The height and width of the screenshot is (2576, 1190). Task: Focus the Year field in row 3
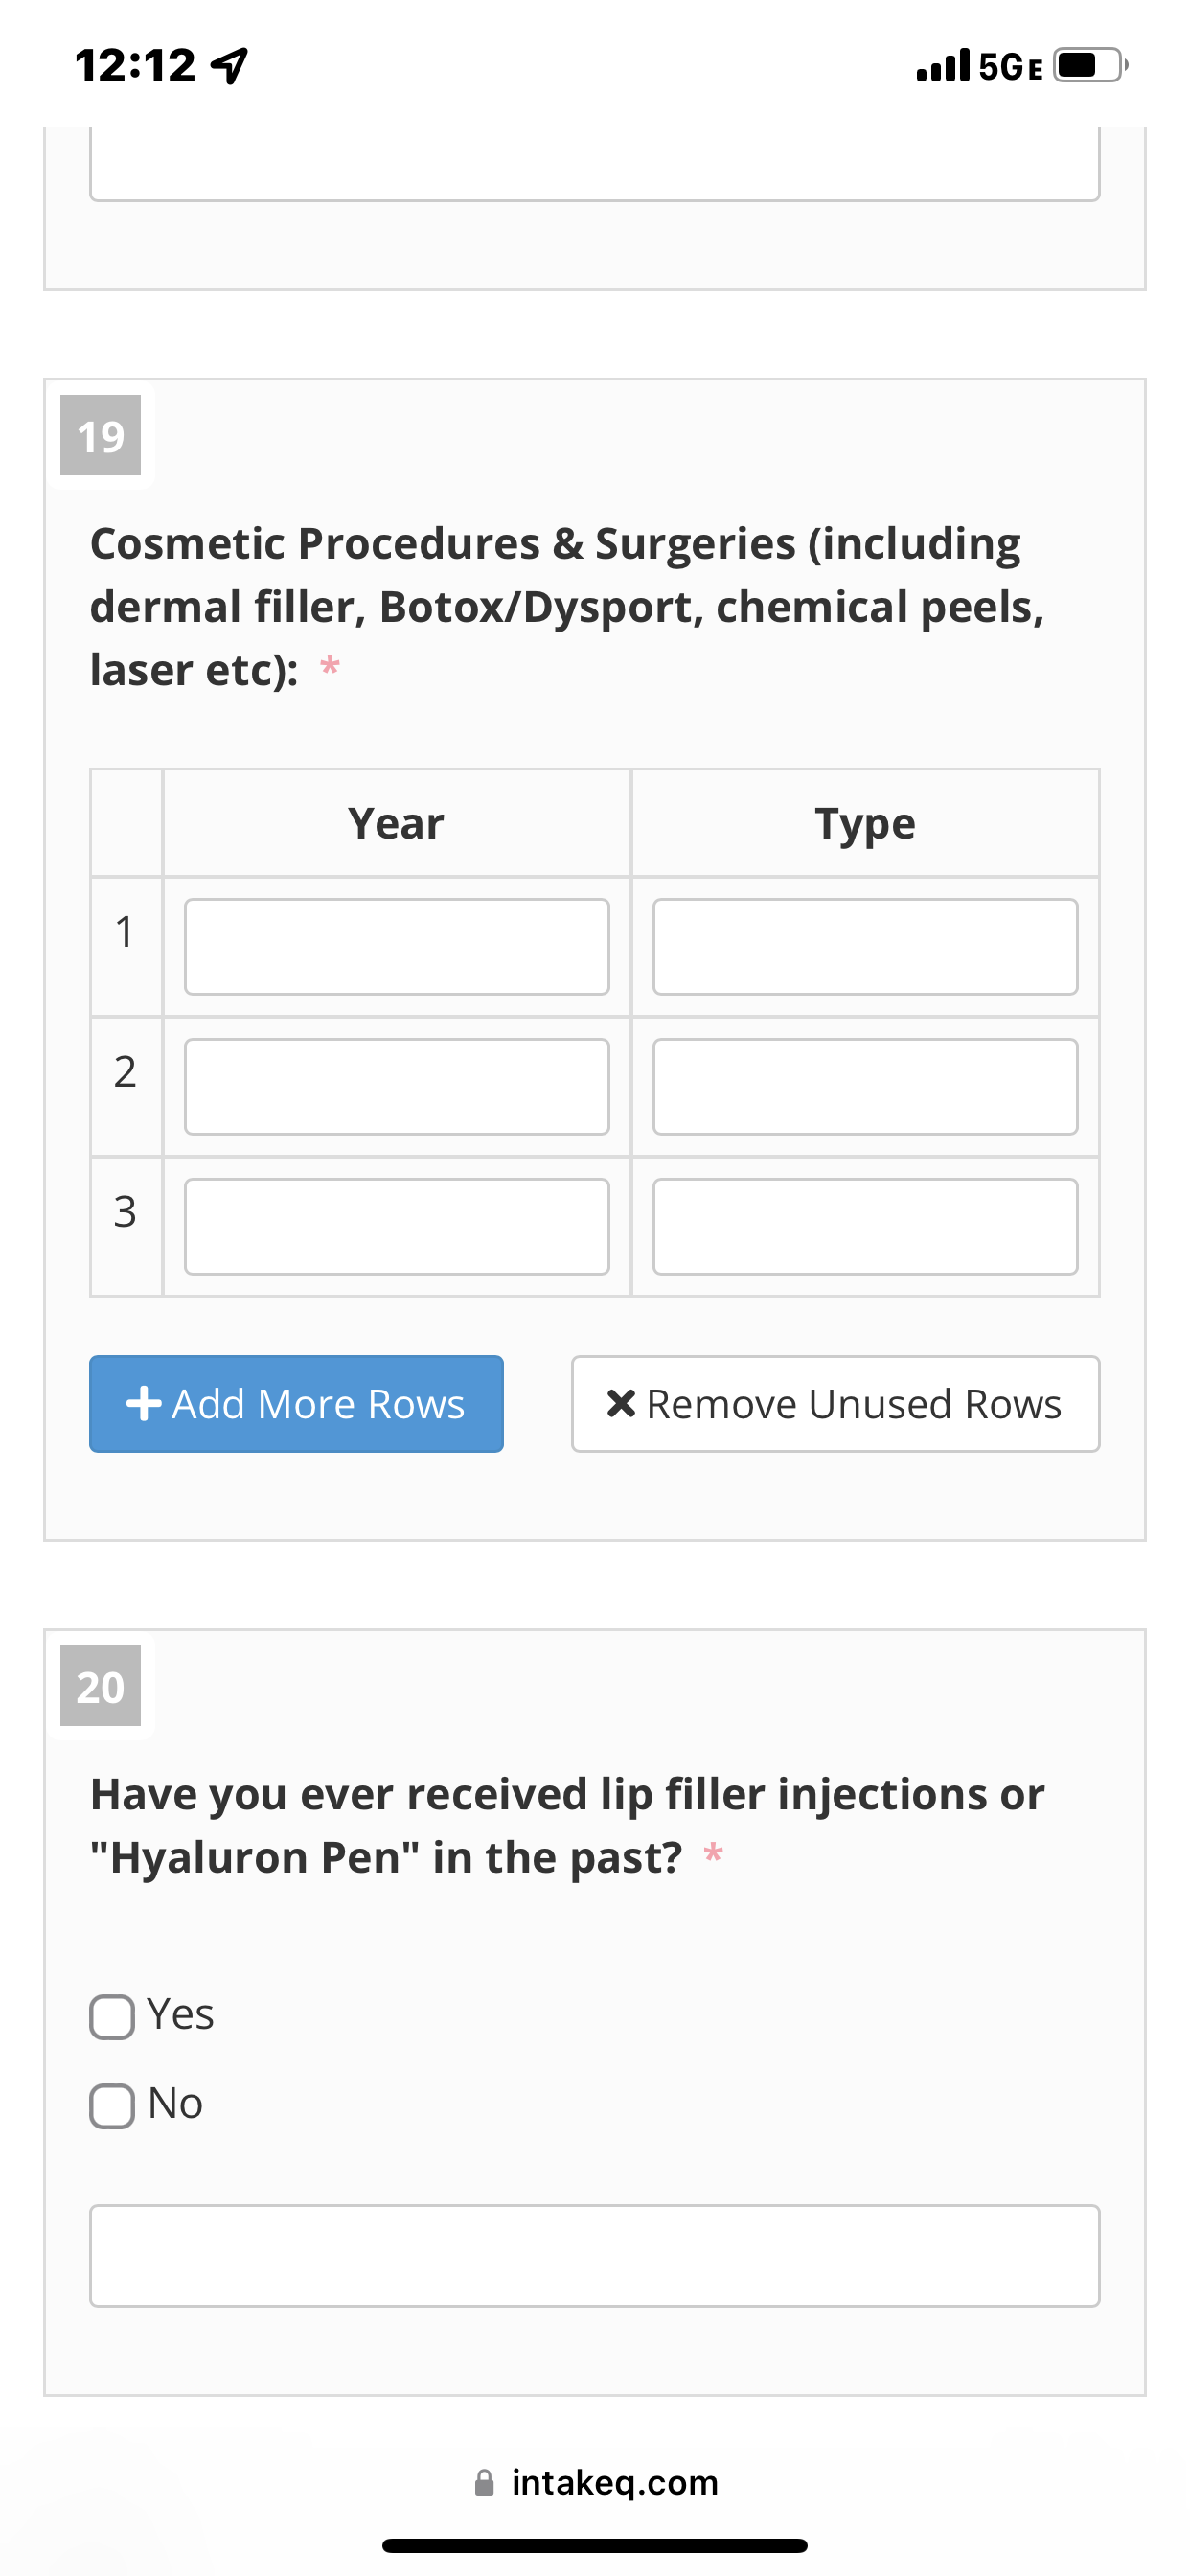(x=397, y=1226)
